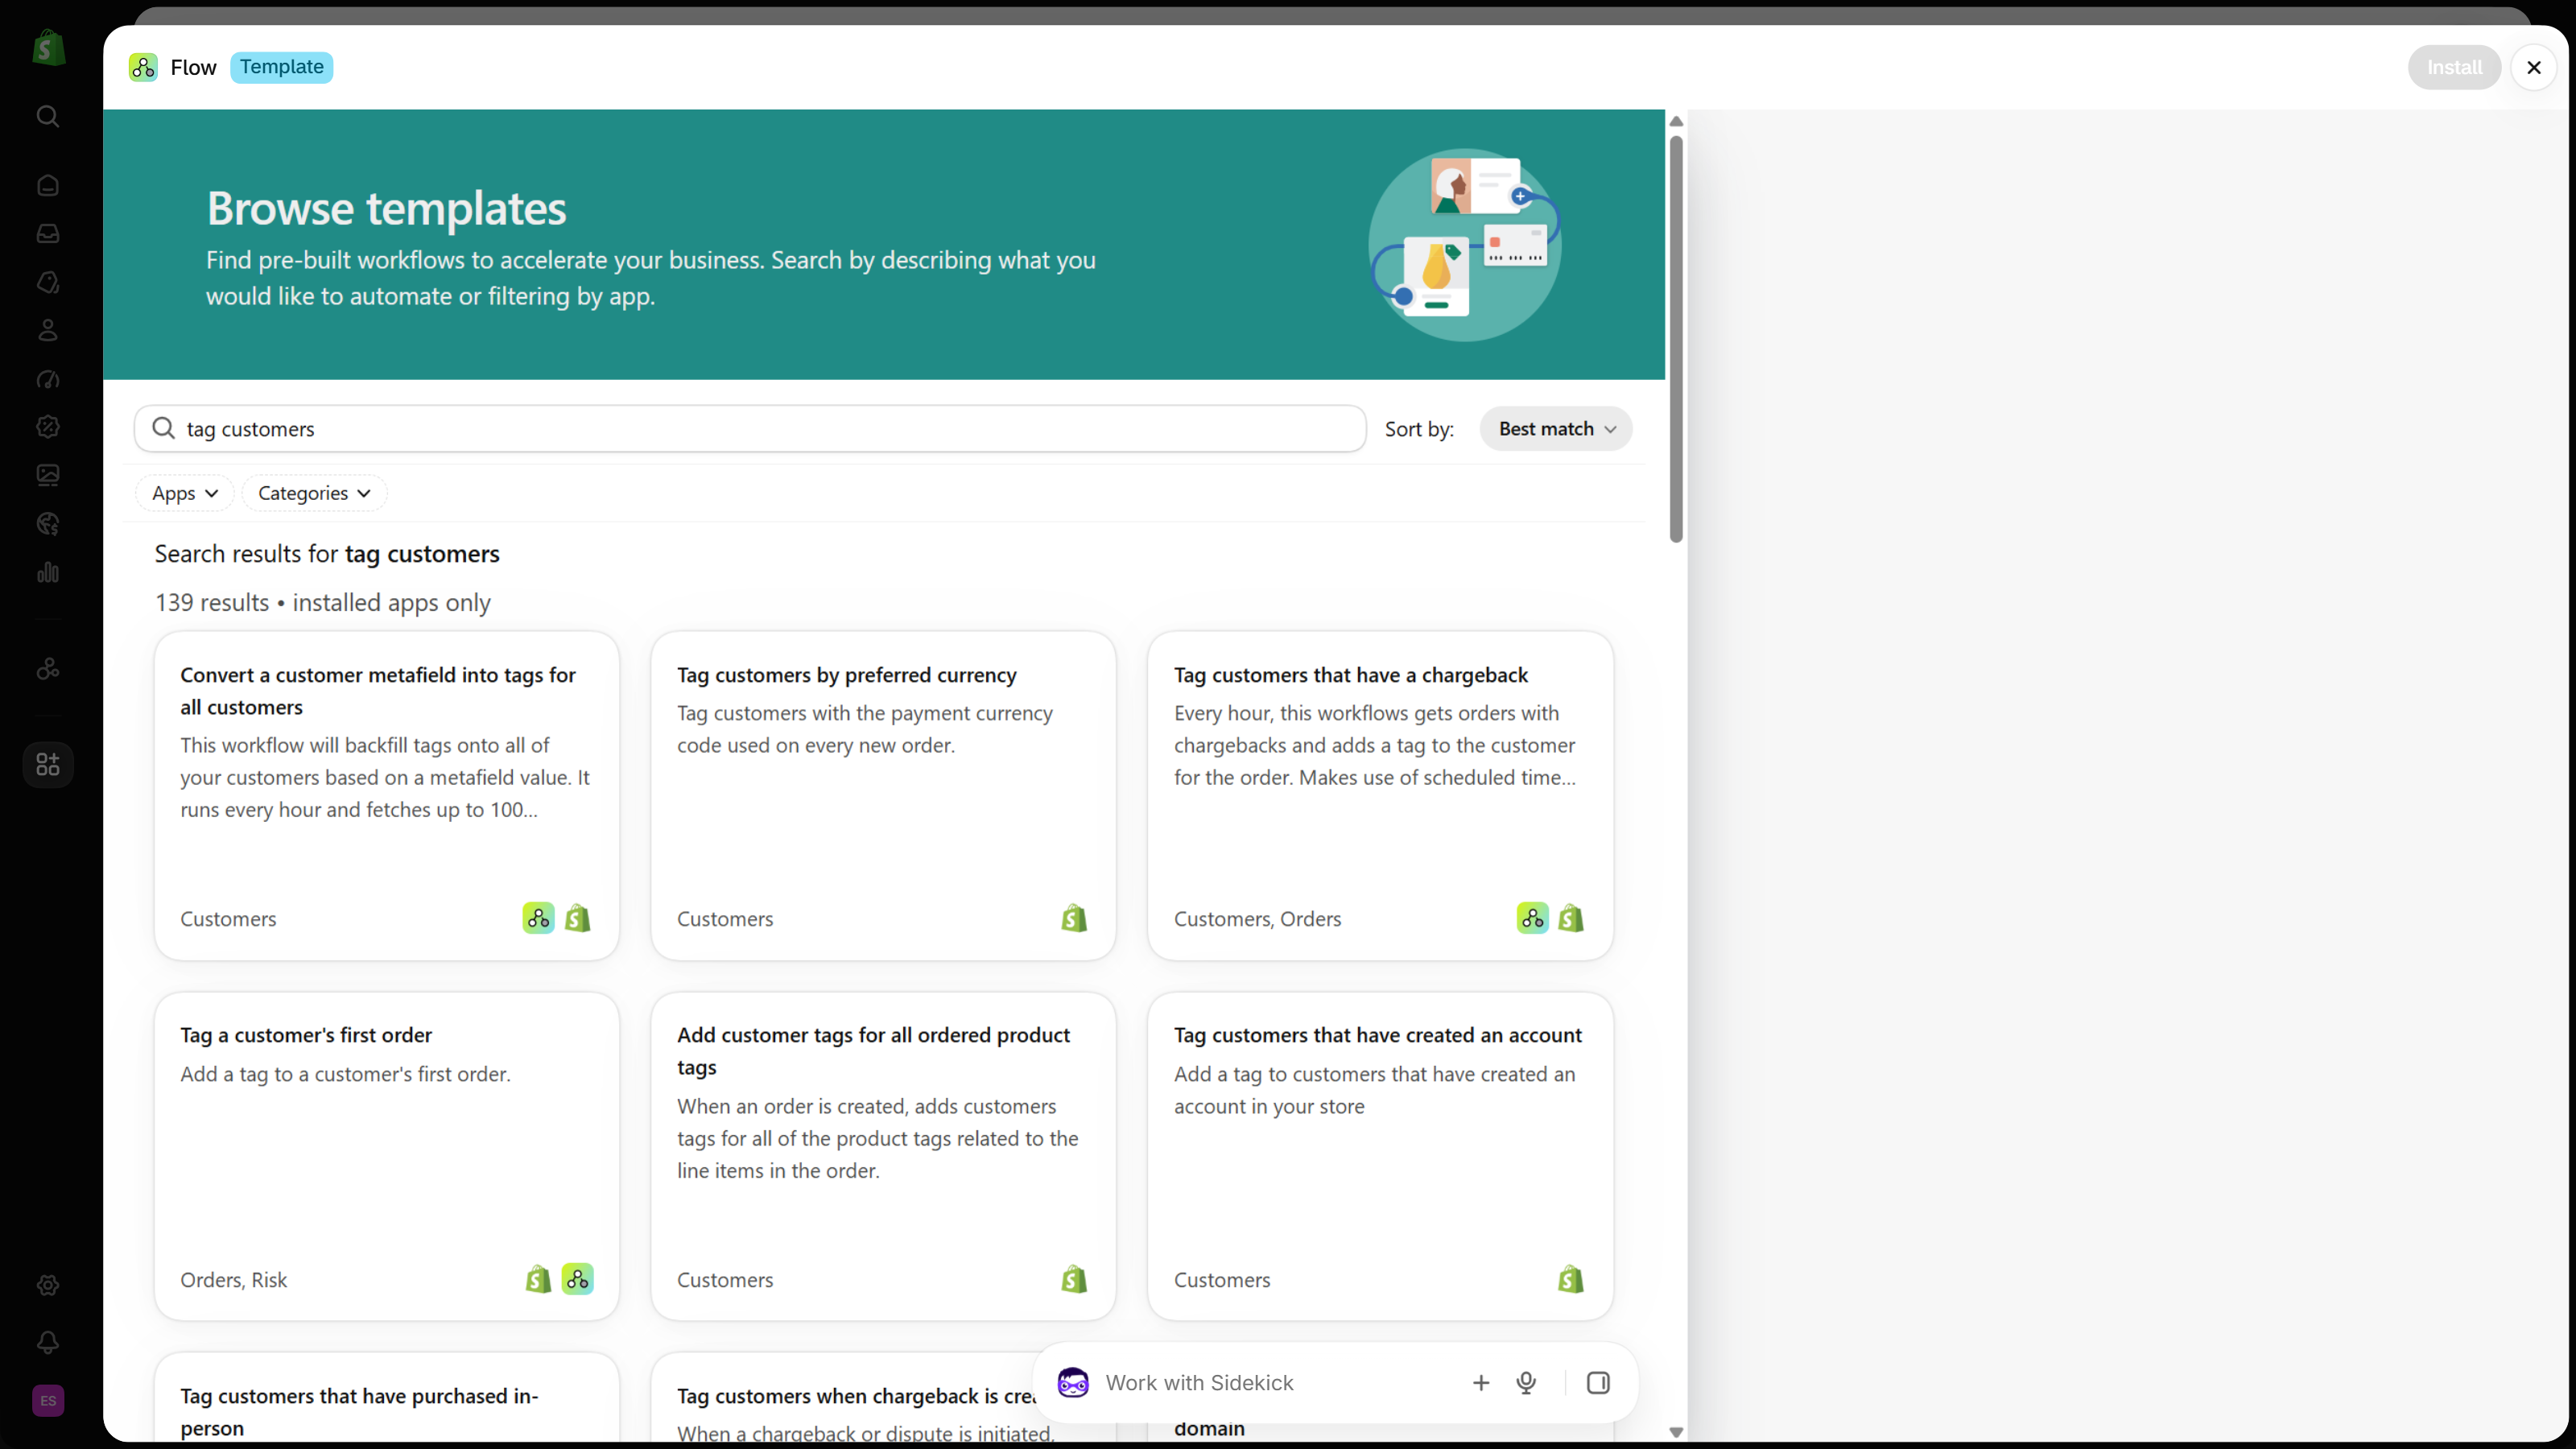This screenshot has width=2576, height=1449.
Task: Close the template browser dialog
Action: [2534, 67]
